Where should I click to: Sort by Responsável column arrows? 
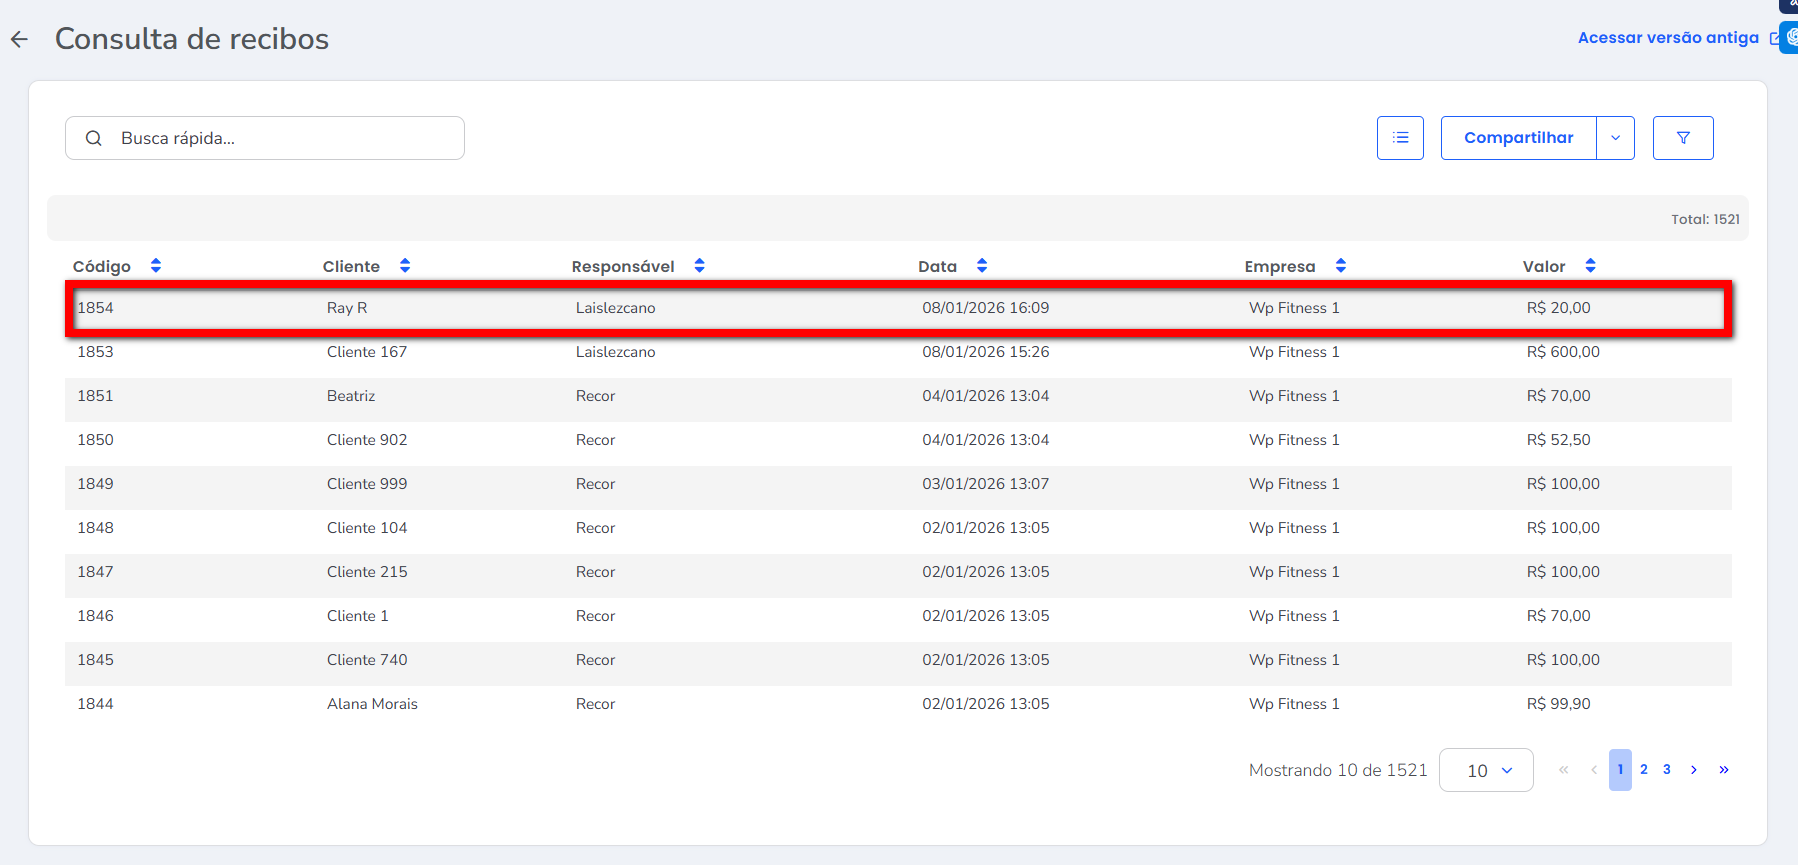coord(700,266)
